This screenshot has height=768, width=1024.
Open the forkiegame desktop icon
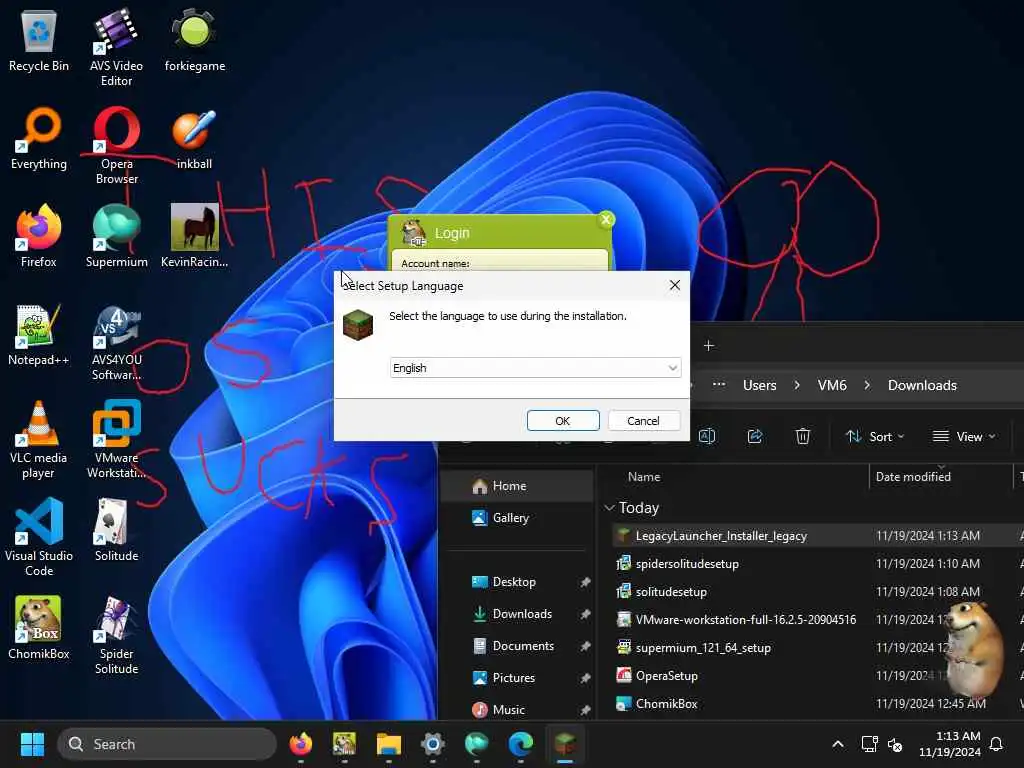click(x=195, y=40)
